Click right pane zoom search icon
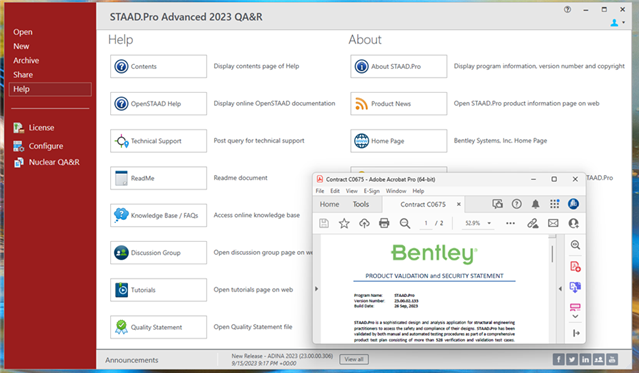The image size is (639, 373). pyautogui.click(x=575, y=245)
